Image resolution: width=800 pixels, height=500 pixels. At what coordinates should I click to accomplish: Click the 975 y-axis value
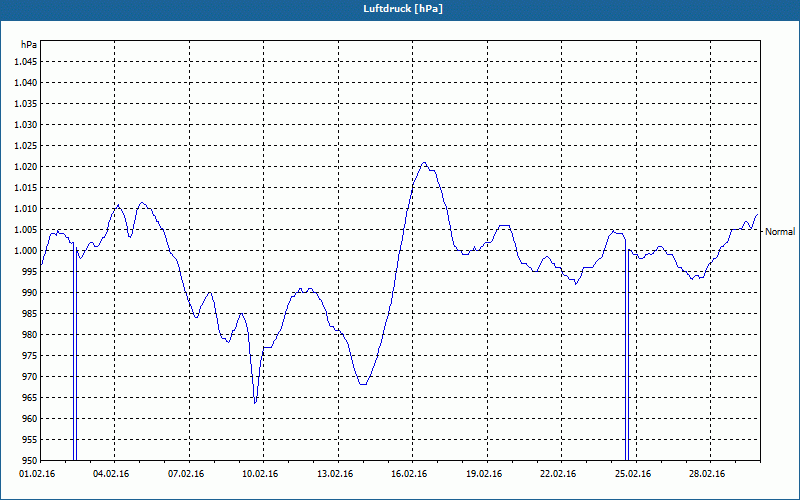click(30, 356)
